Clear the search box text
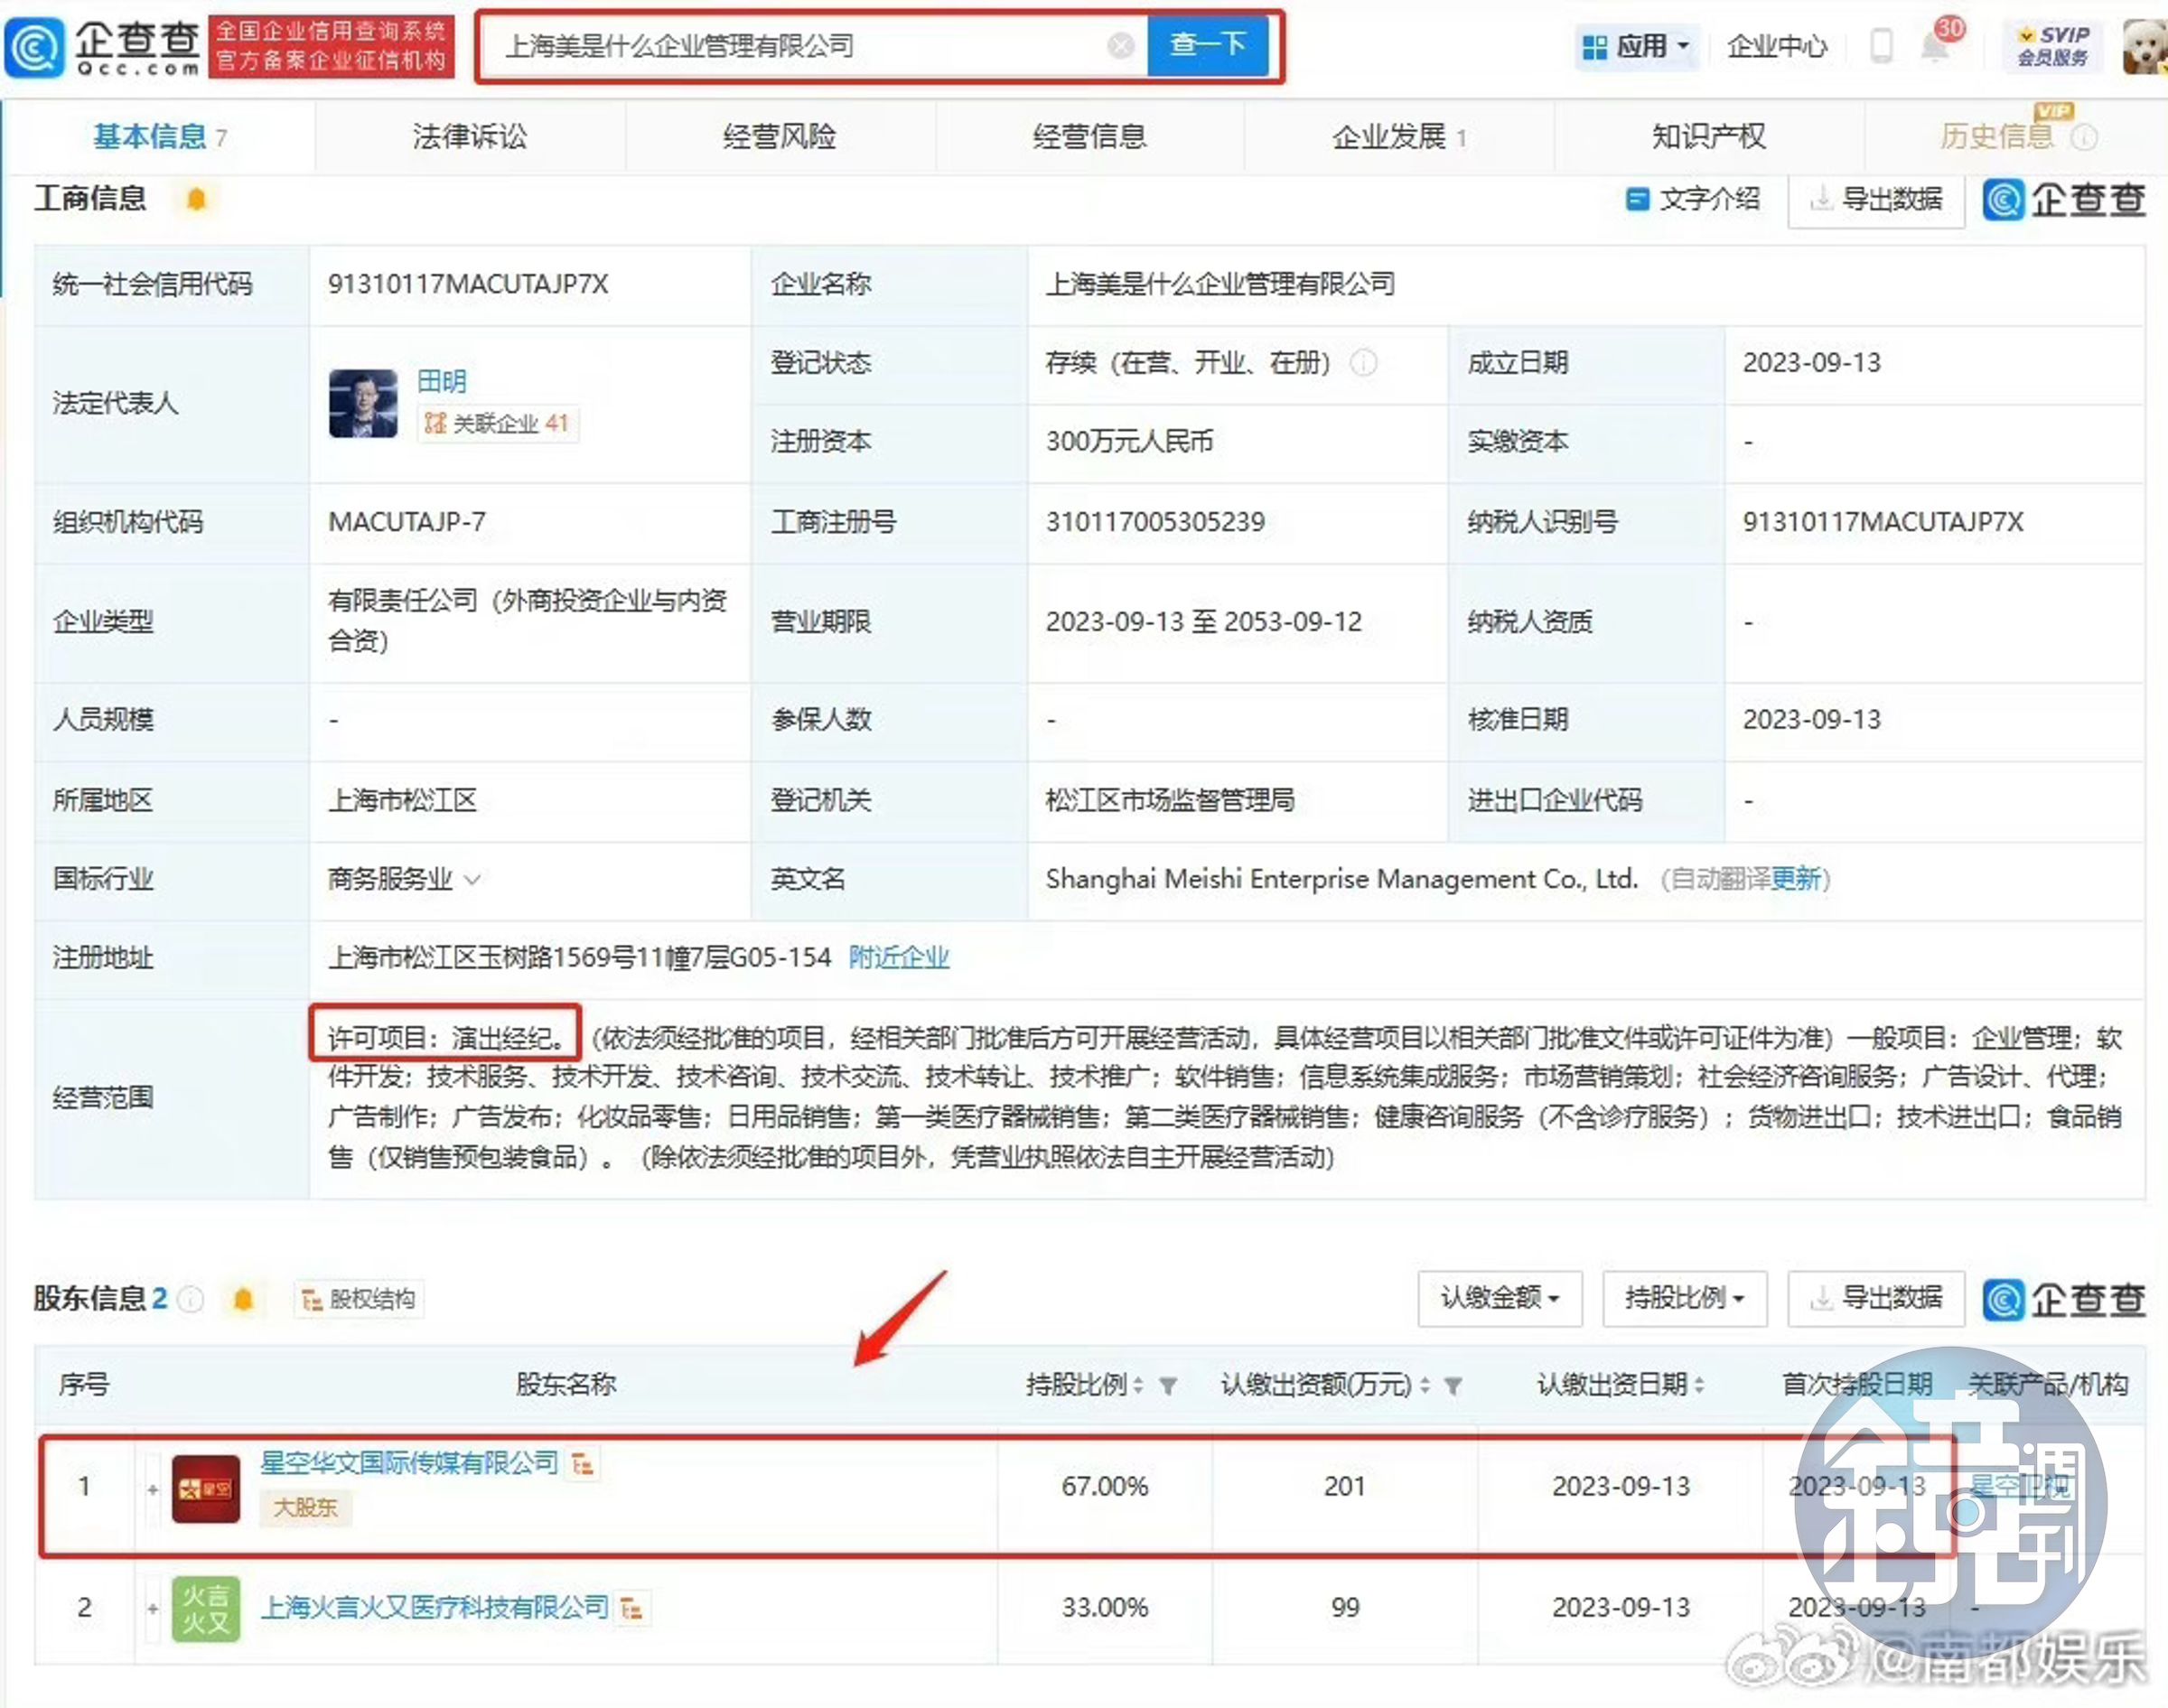This screenshot has width=2168, height=1708. (1121, 46)
